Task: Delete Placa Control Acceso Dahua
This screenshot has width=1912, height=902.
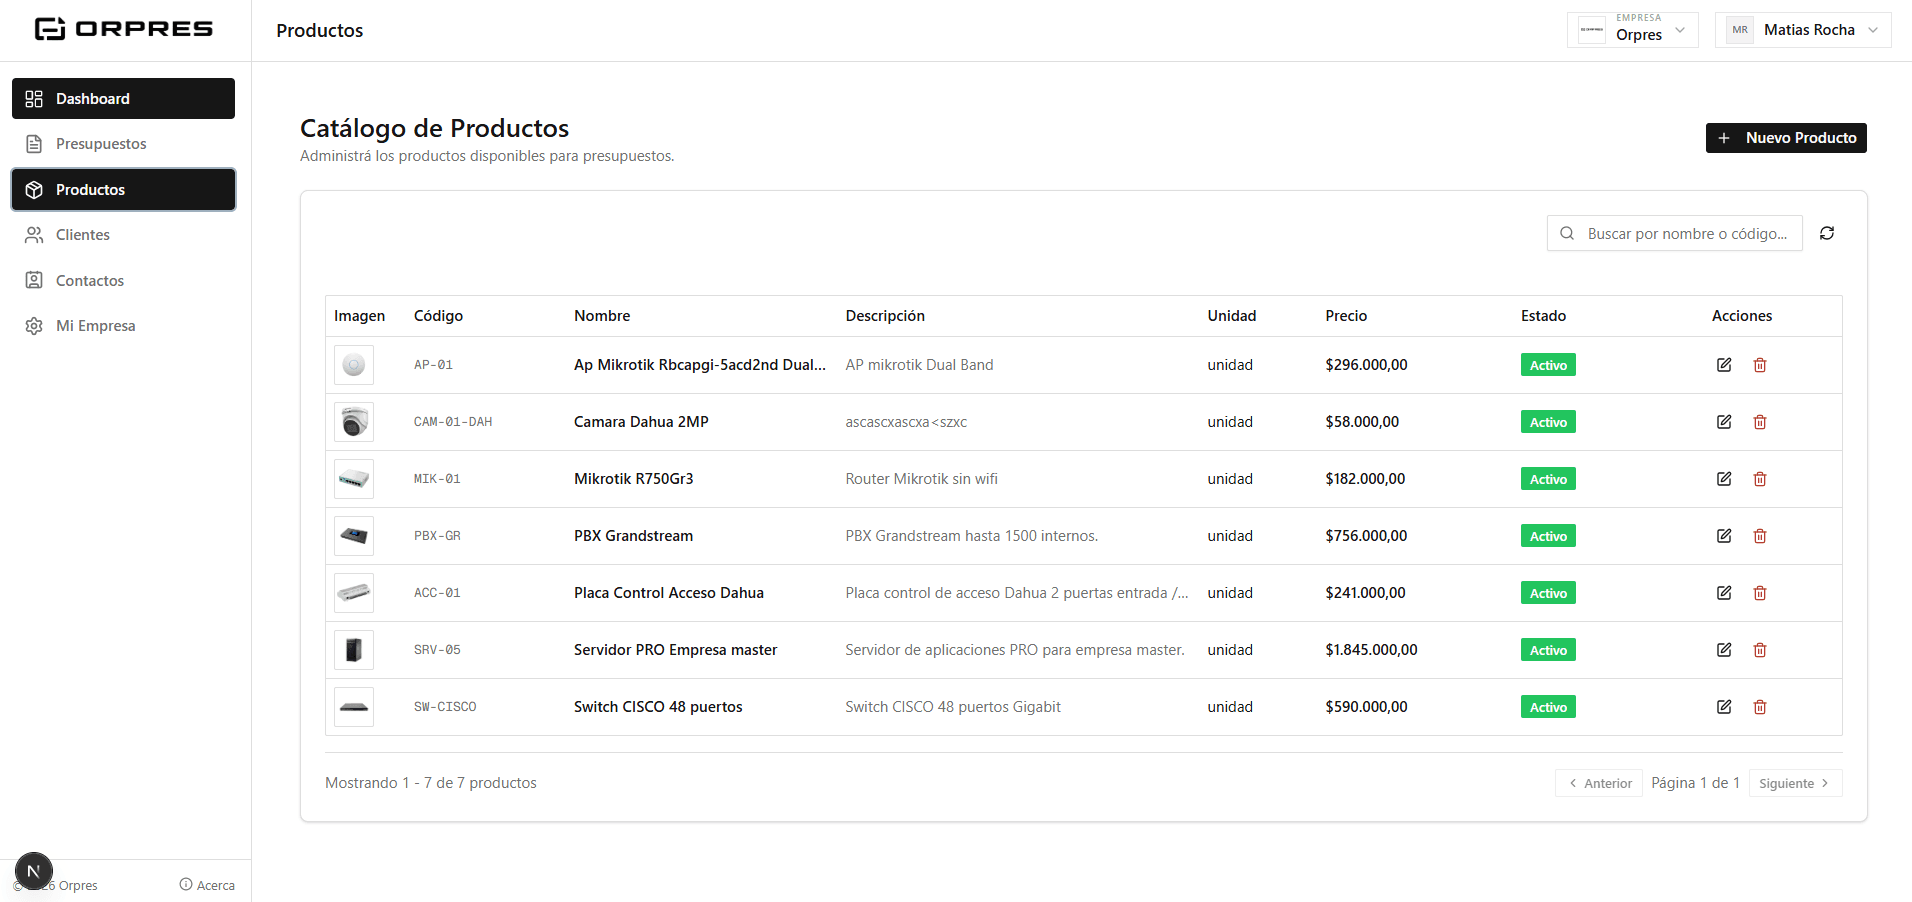Action: [1760, 593]
